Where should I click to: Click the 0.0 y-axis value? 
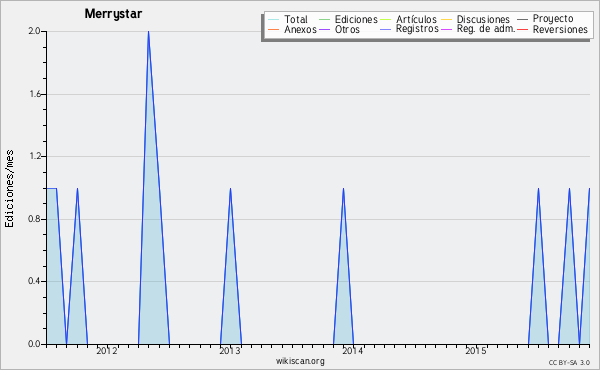point(34,344)
